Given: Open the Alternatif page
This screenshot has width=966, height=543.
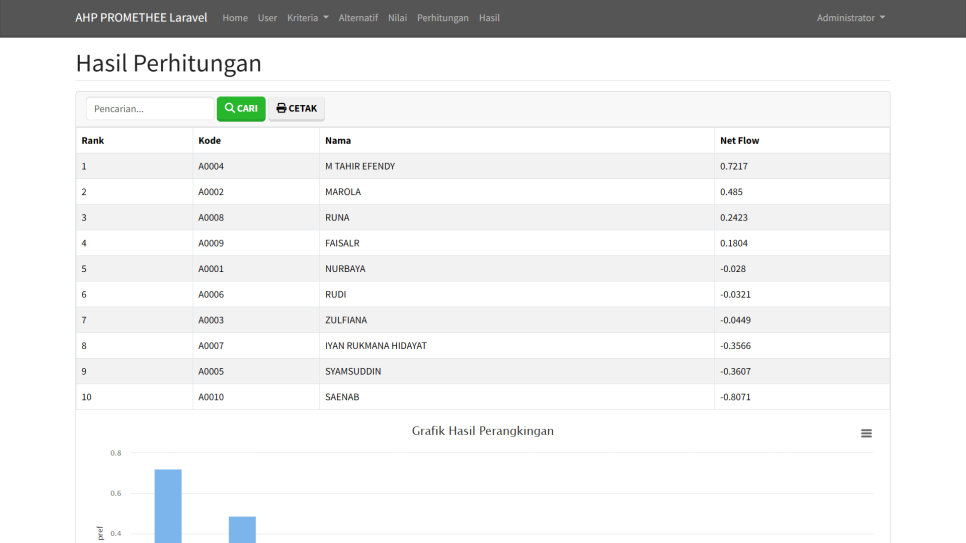Looking at the screenshot, I should [x=358, y=18].
